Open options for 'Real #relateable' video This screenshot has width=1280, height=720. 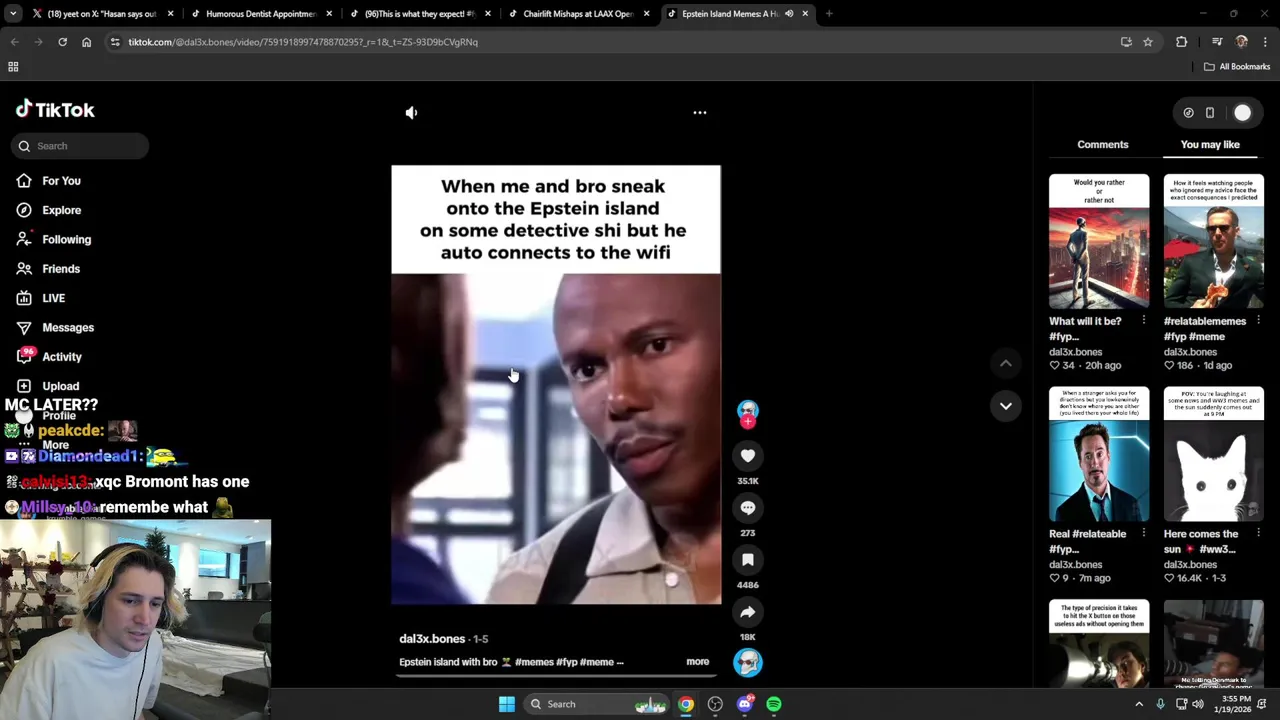point(1144,534)
